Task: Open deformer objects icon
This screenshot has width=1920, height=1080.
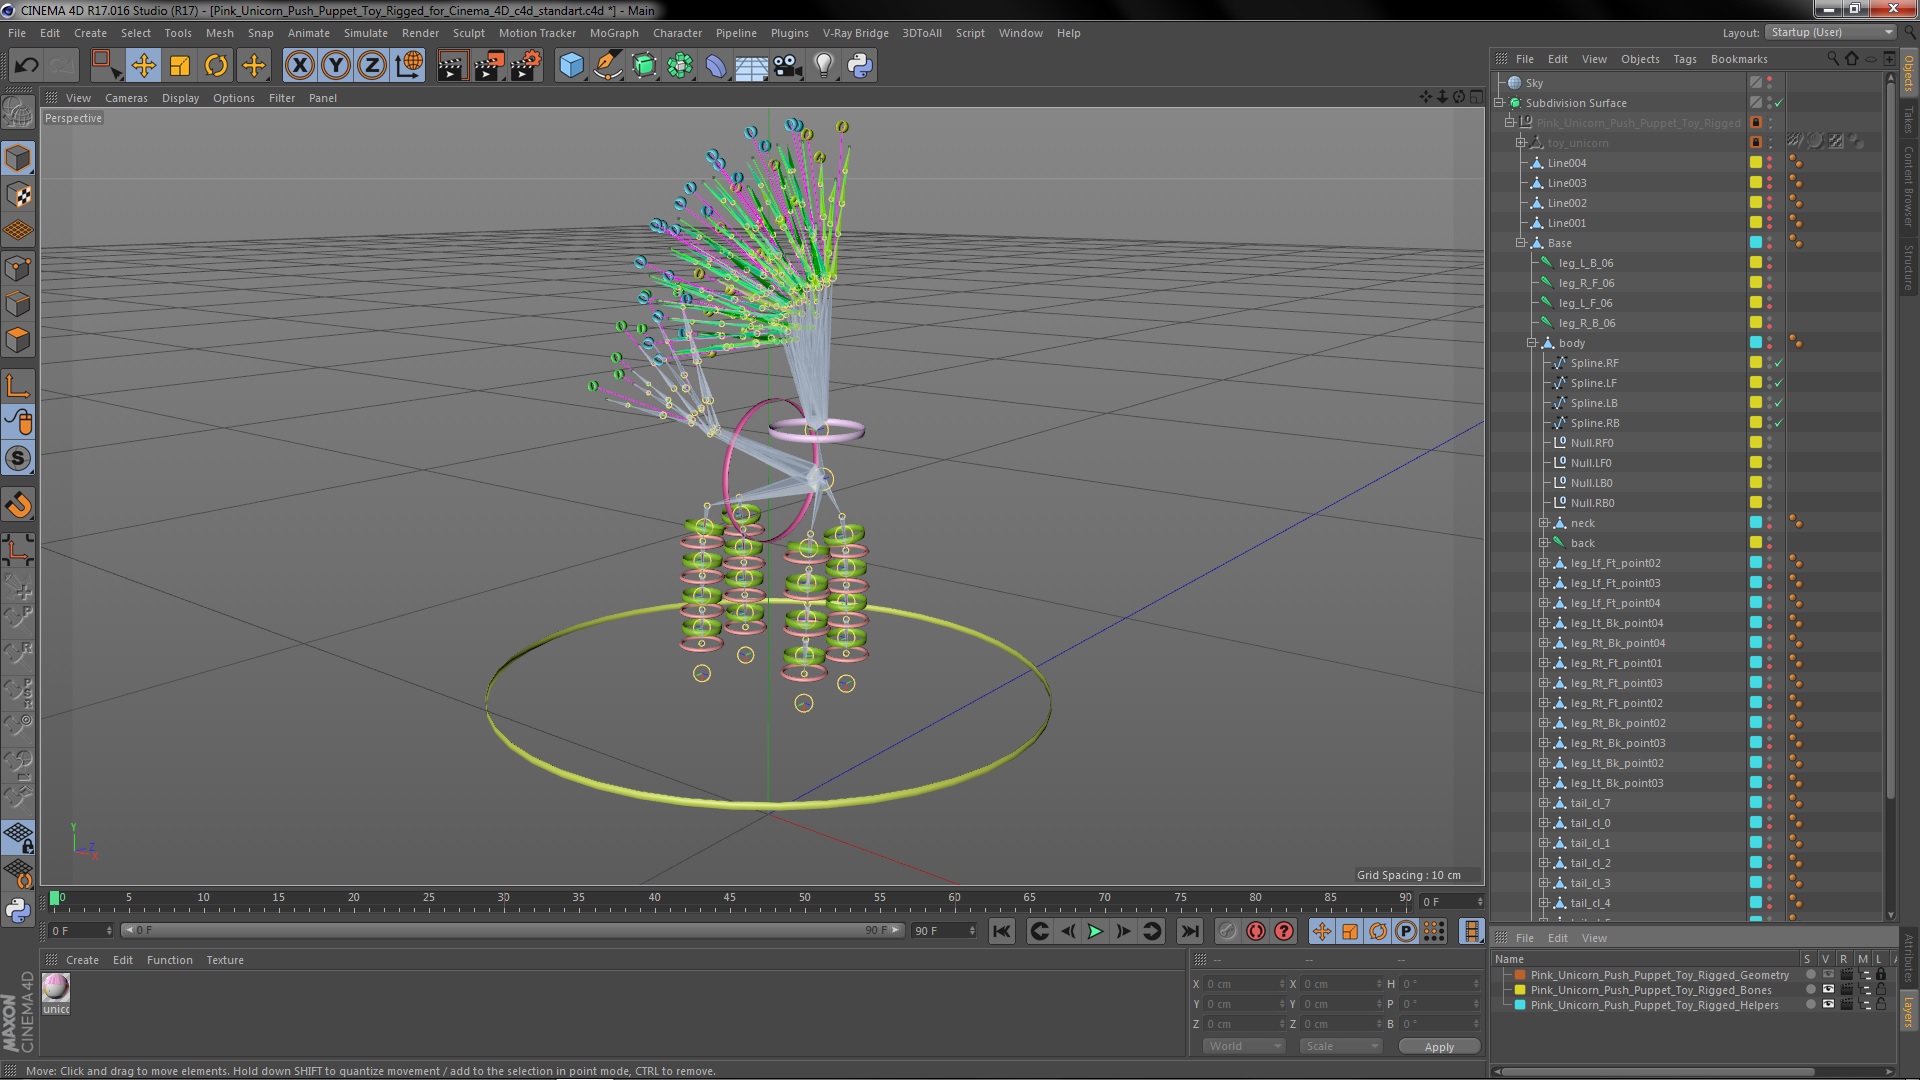Action: click(x=716, y=66)
